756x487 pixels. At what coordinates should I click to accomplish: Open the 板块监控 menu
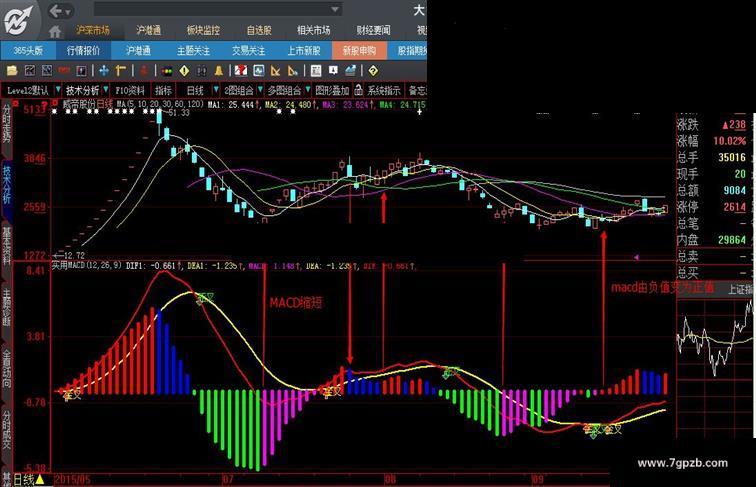[203, 30]
